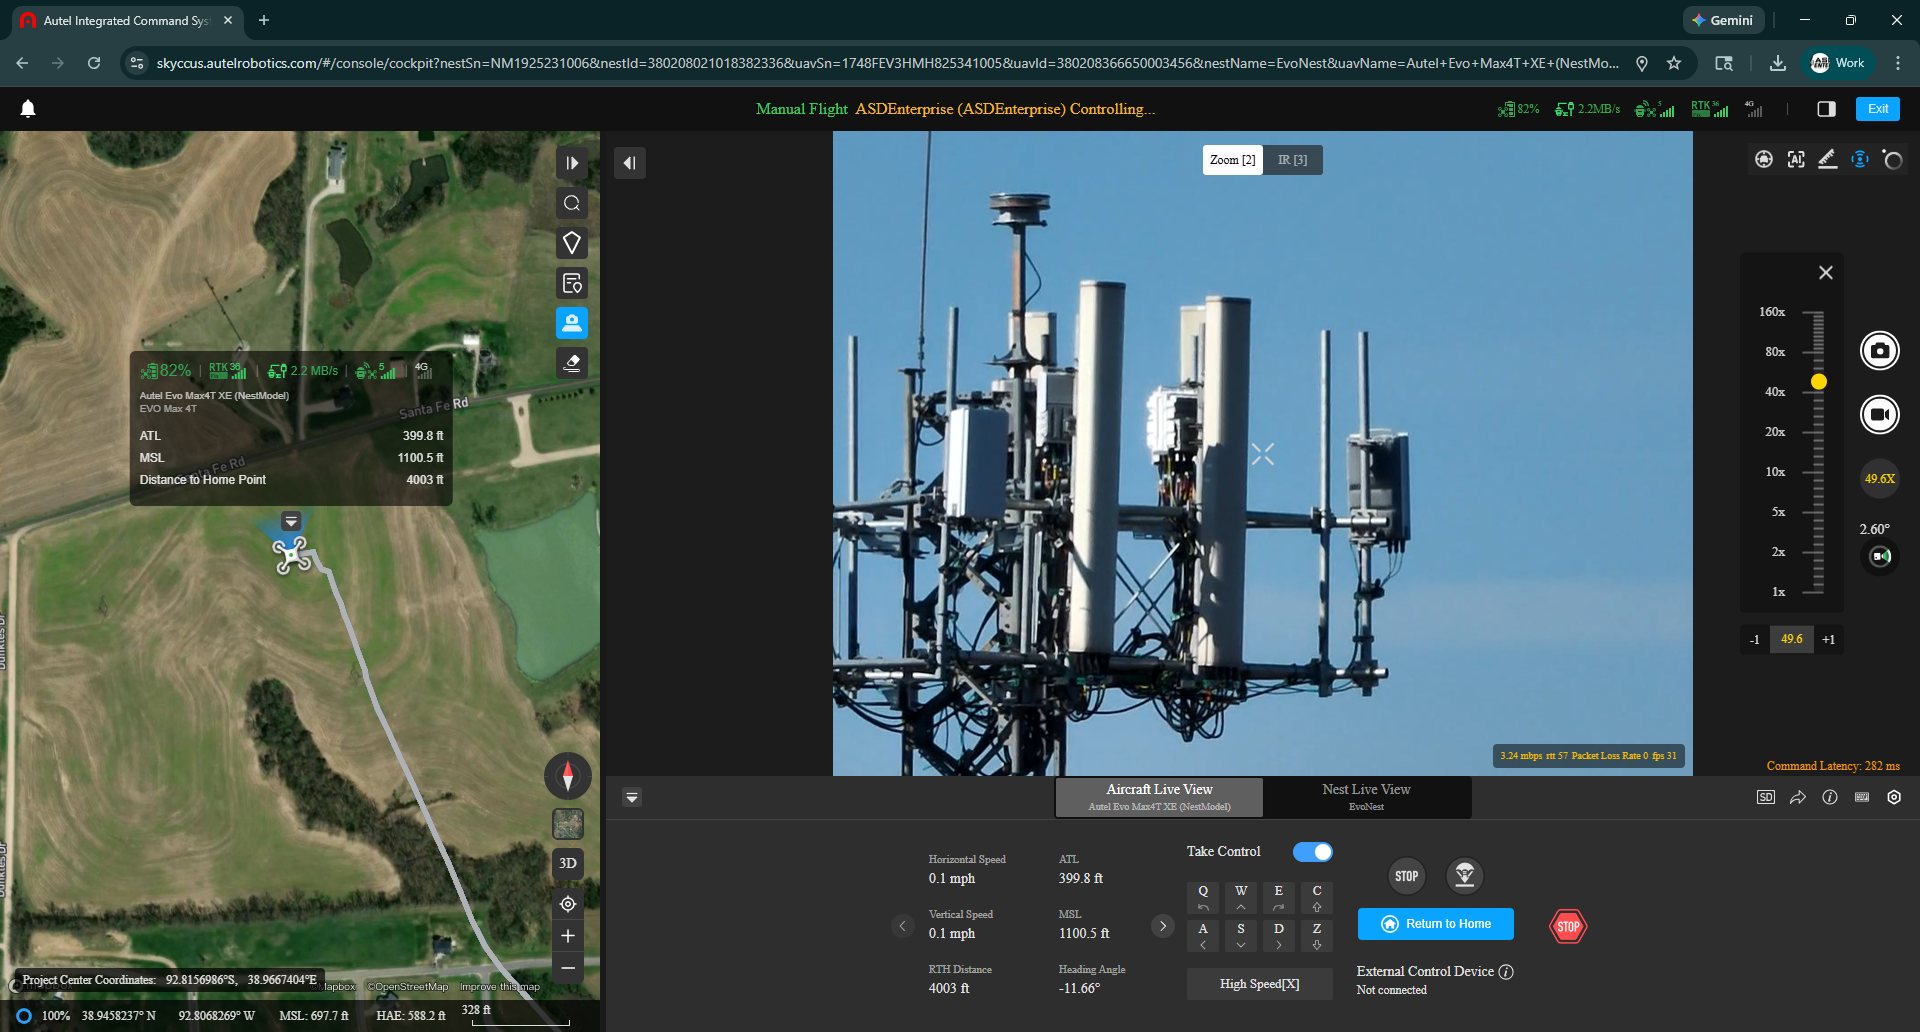The image size is (1920, 1032).
Task: Switch map to 3D view
Action: 568,863
